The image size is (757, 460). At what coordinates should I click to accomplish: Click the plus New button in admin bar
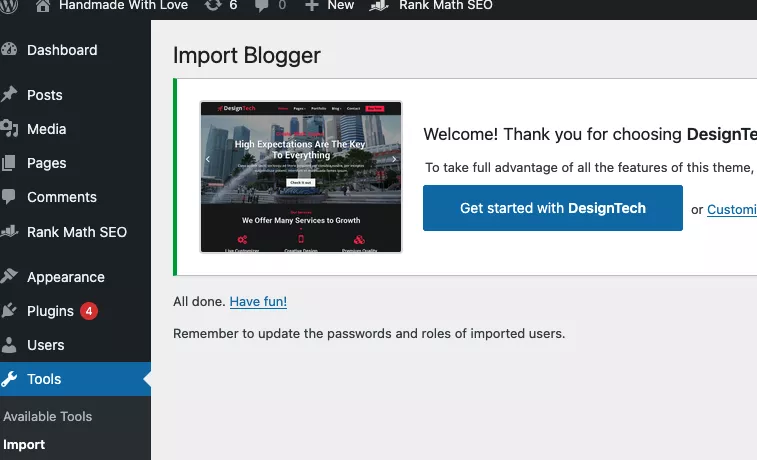(x=329, y=5)
